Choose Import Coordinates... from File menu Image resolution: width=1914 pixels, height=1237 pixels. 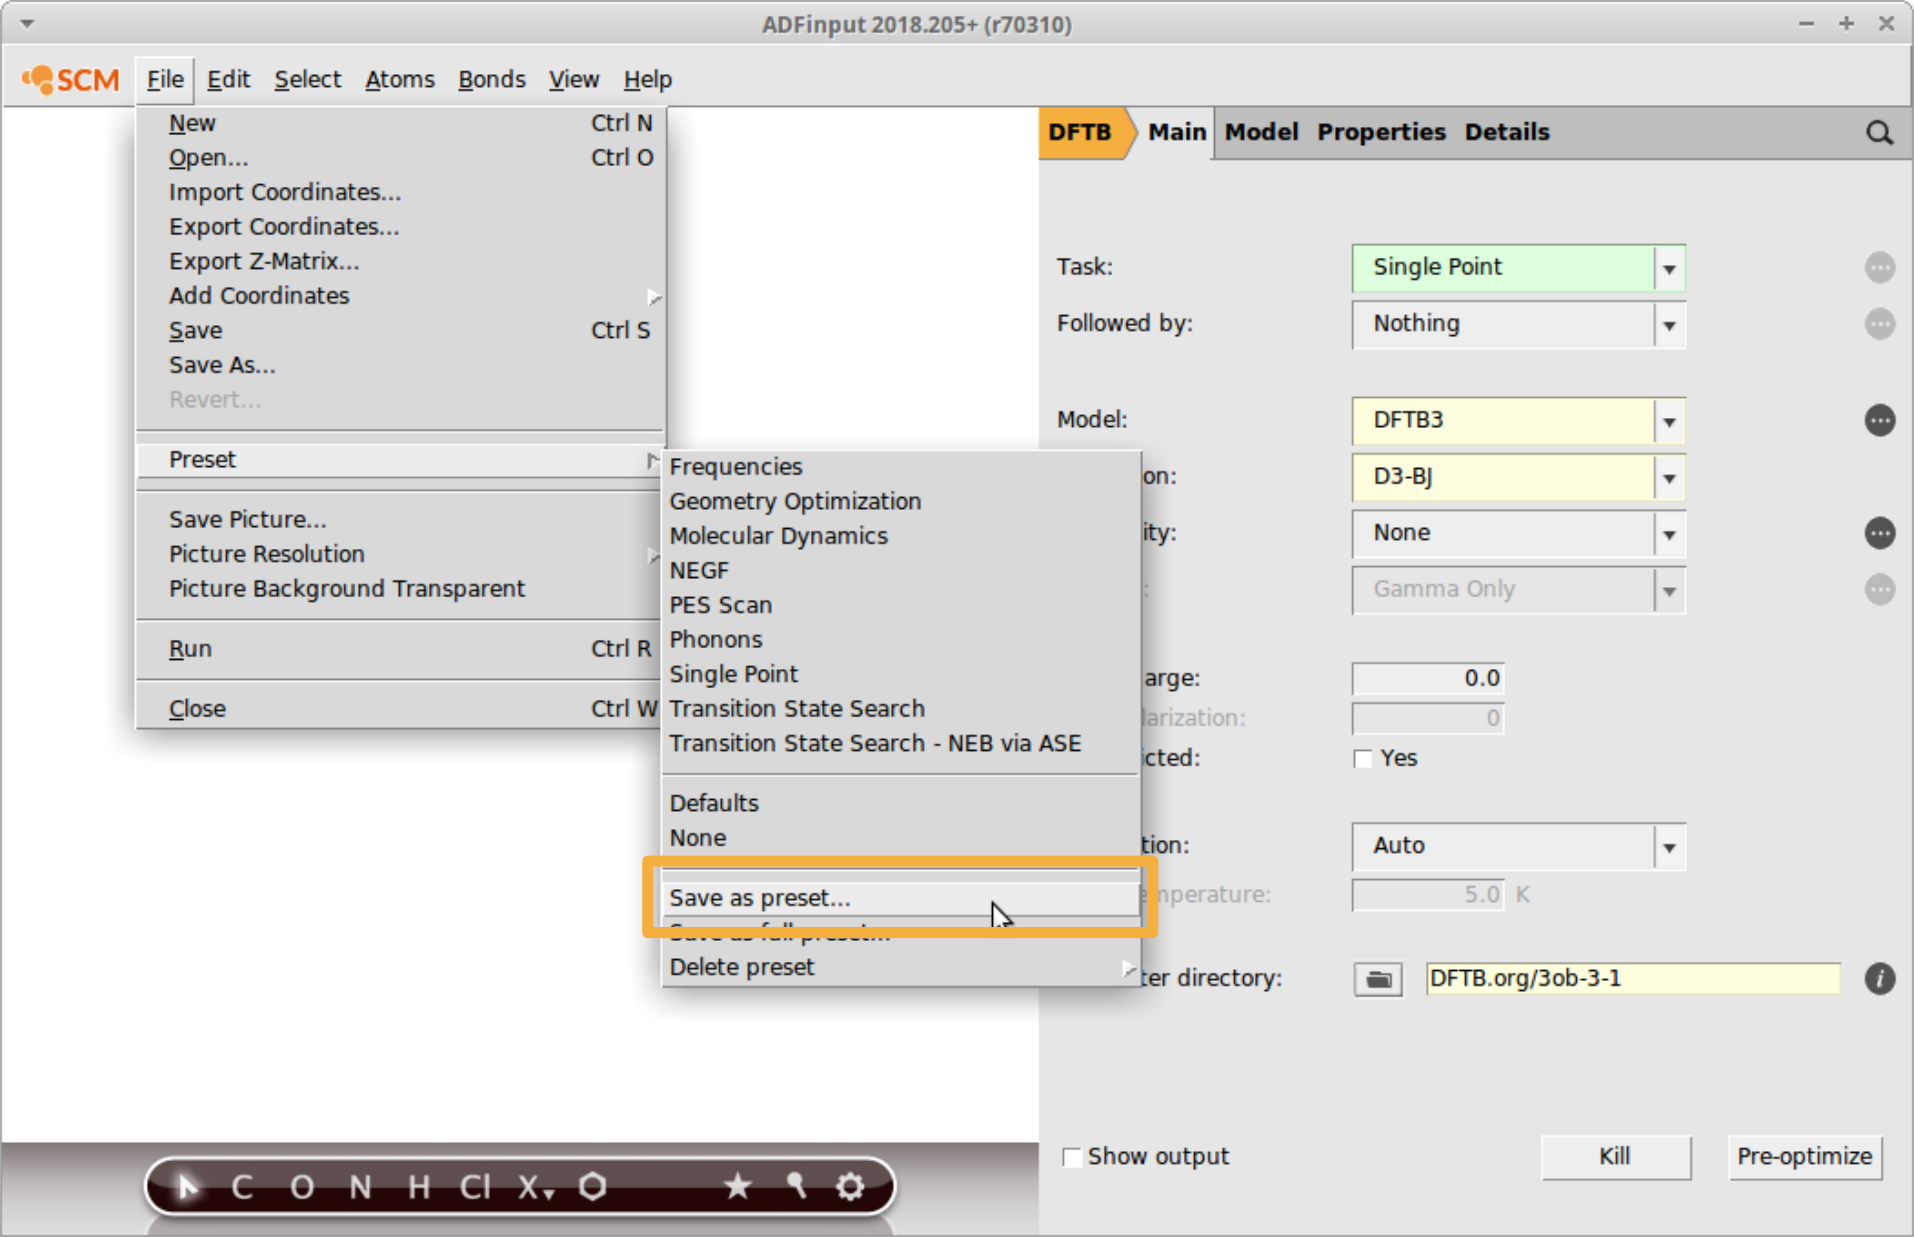(400, 192)
